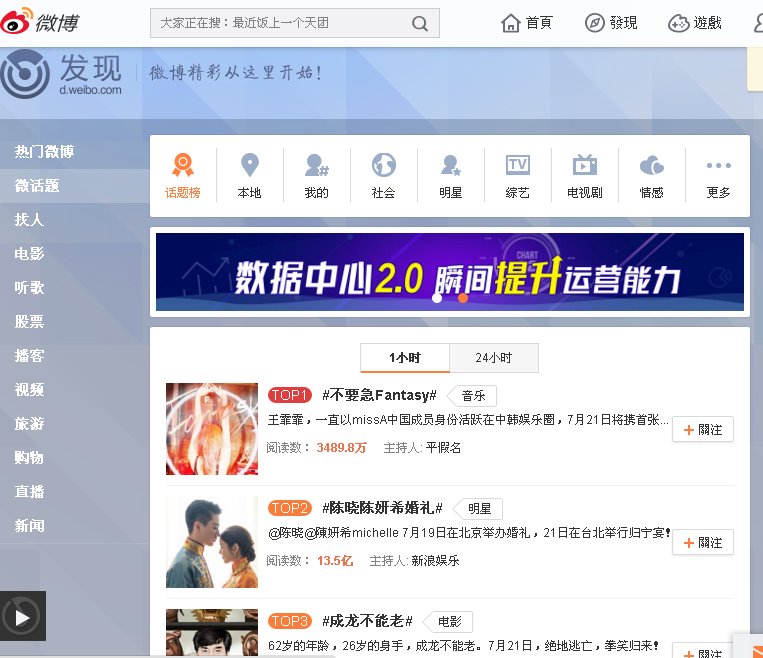Click the Weibo logo icon

pos(16,21)
